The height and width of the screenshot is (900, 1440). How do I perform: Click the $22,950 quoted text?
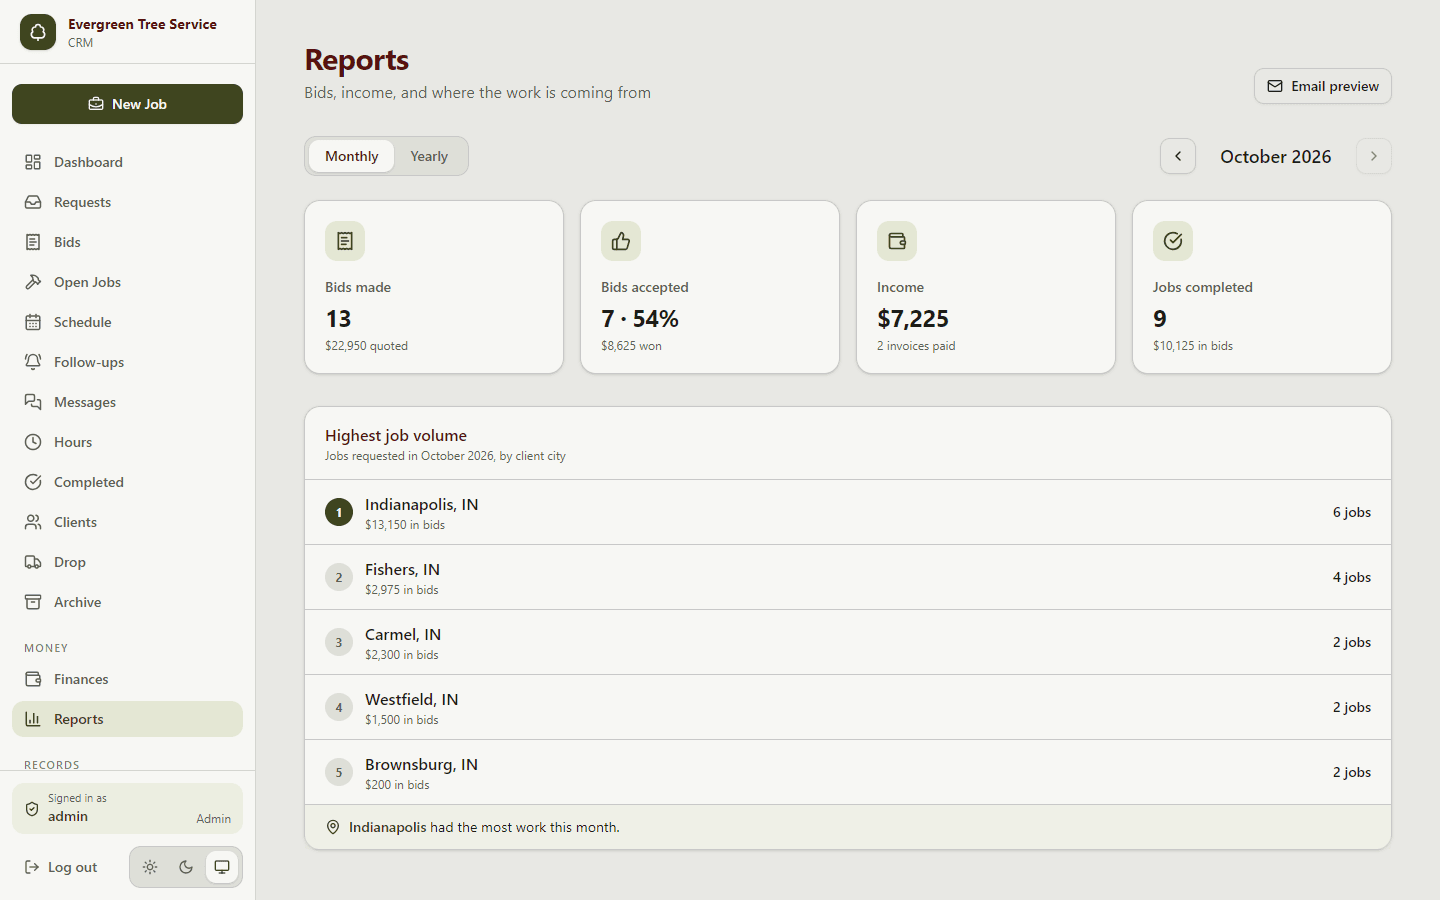(x=366, y=346)
